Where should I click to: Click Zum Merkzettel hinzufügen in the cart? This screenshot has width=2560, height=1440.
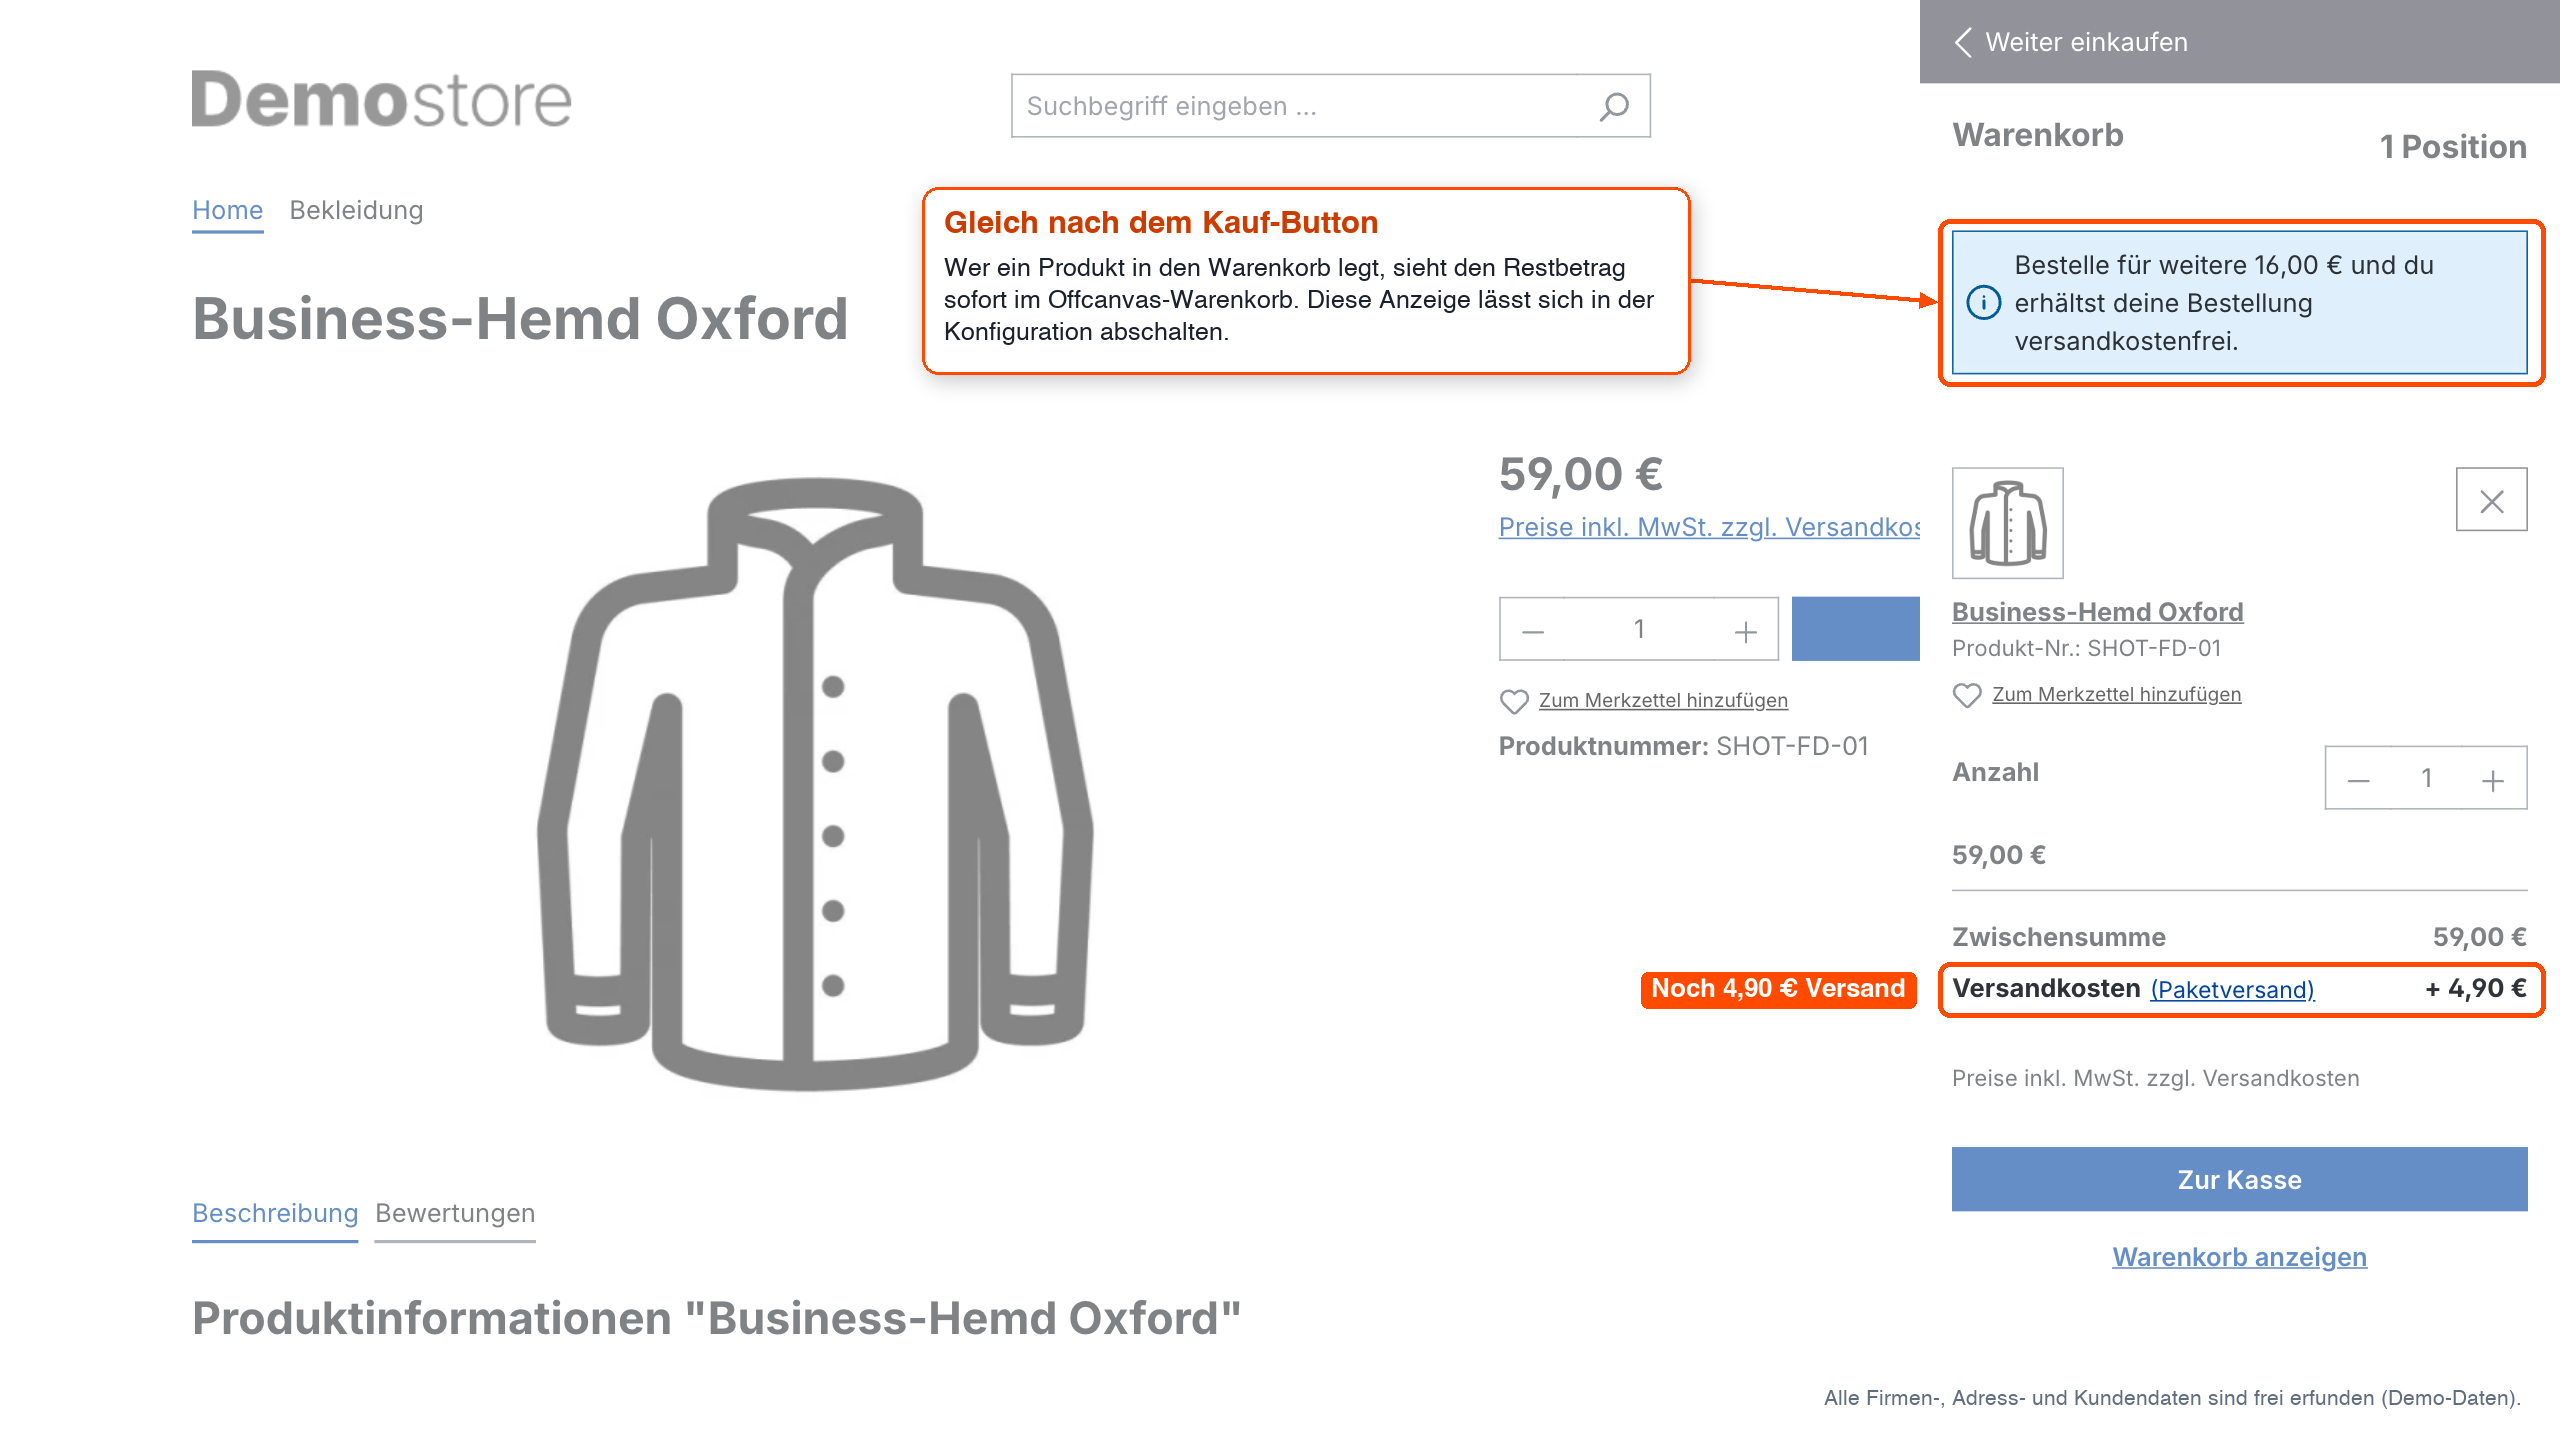coord(2116,695)
